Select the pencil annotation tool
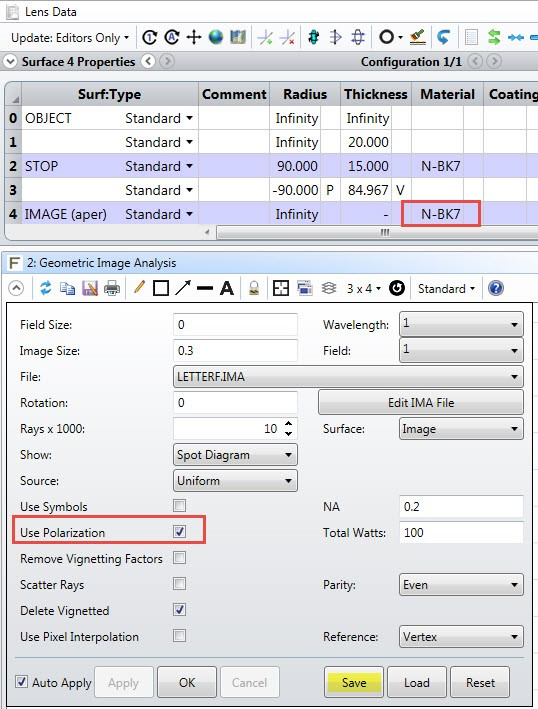Screen dimensions: 538x709 click(139, 287)
